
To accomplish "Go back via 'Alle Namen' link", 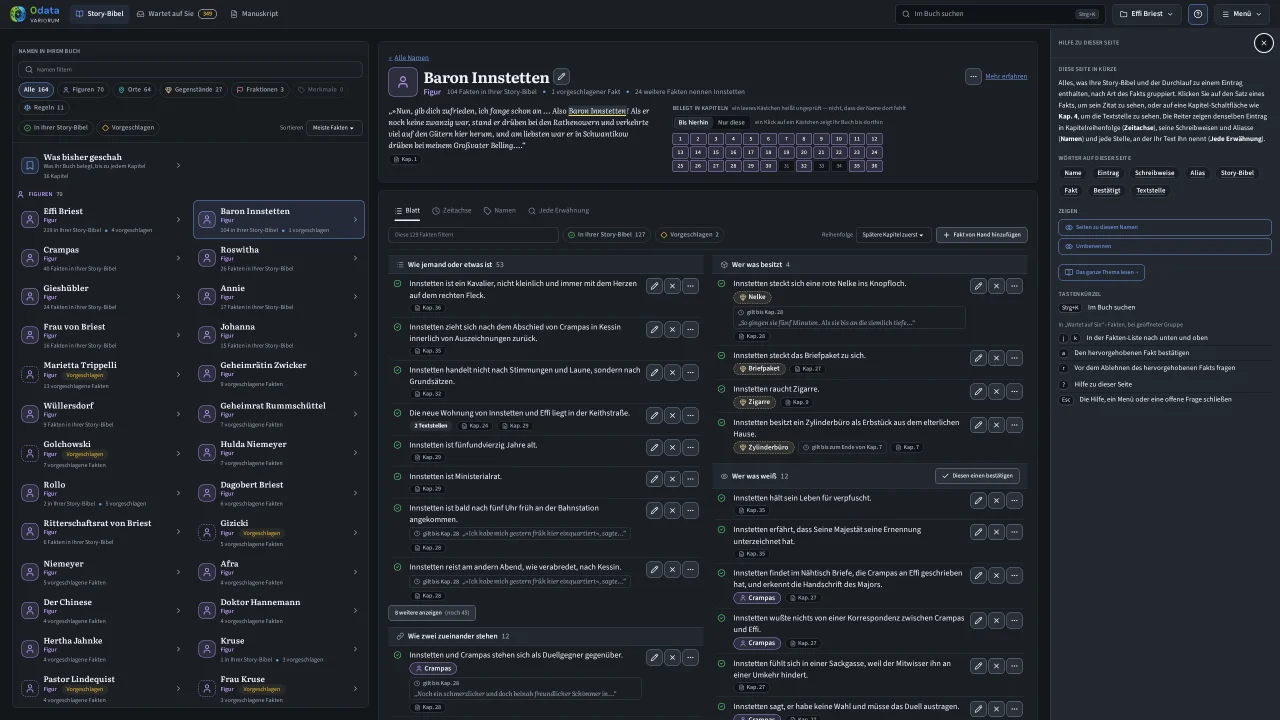I will click(x=409, y=58).
